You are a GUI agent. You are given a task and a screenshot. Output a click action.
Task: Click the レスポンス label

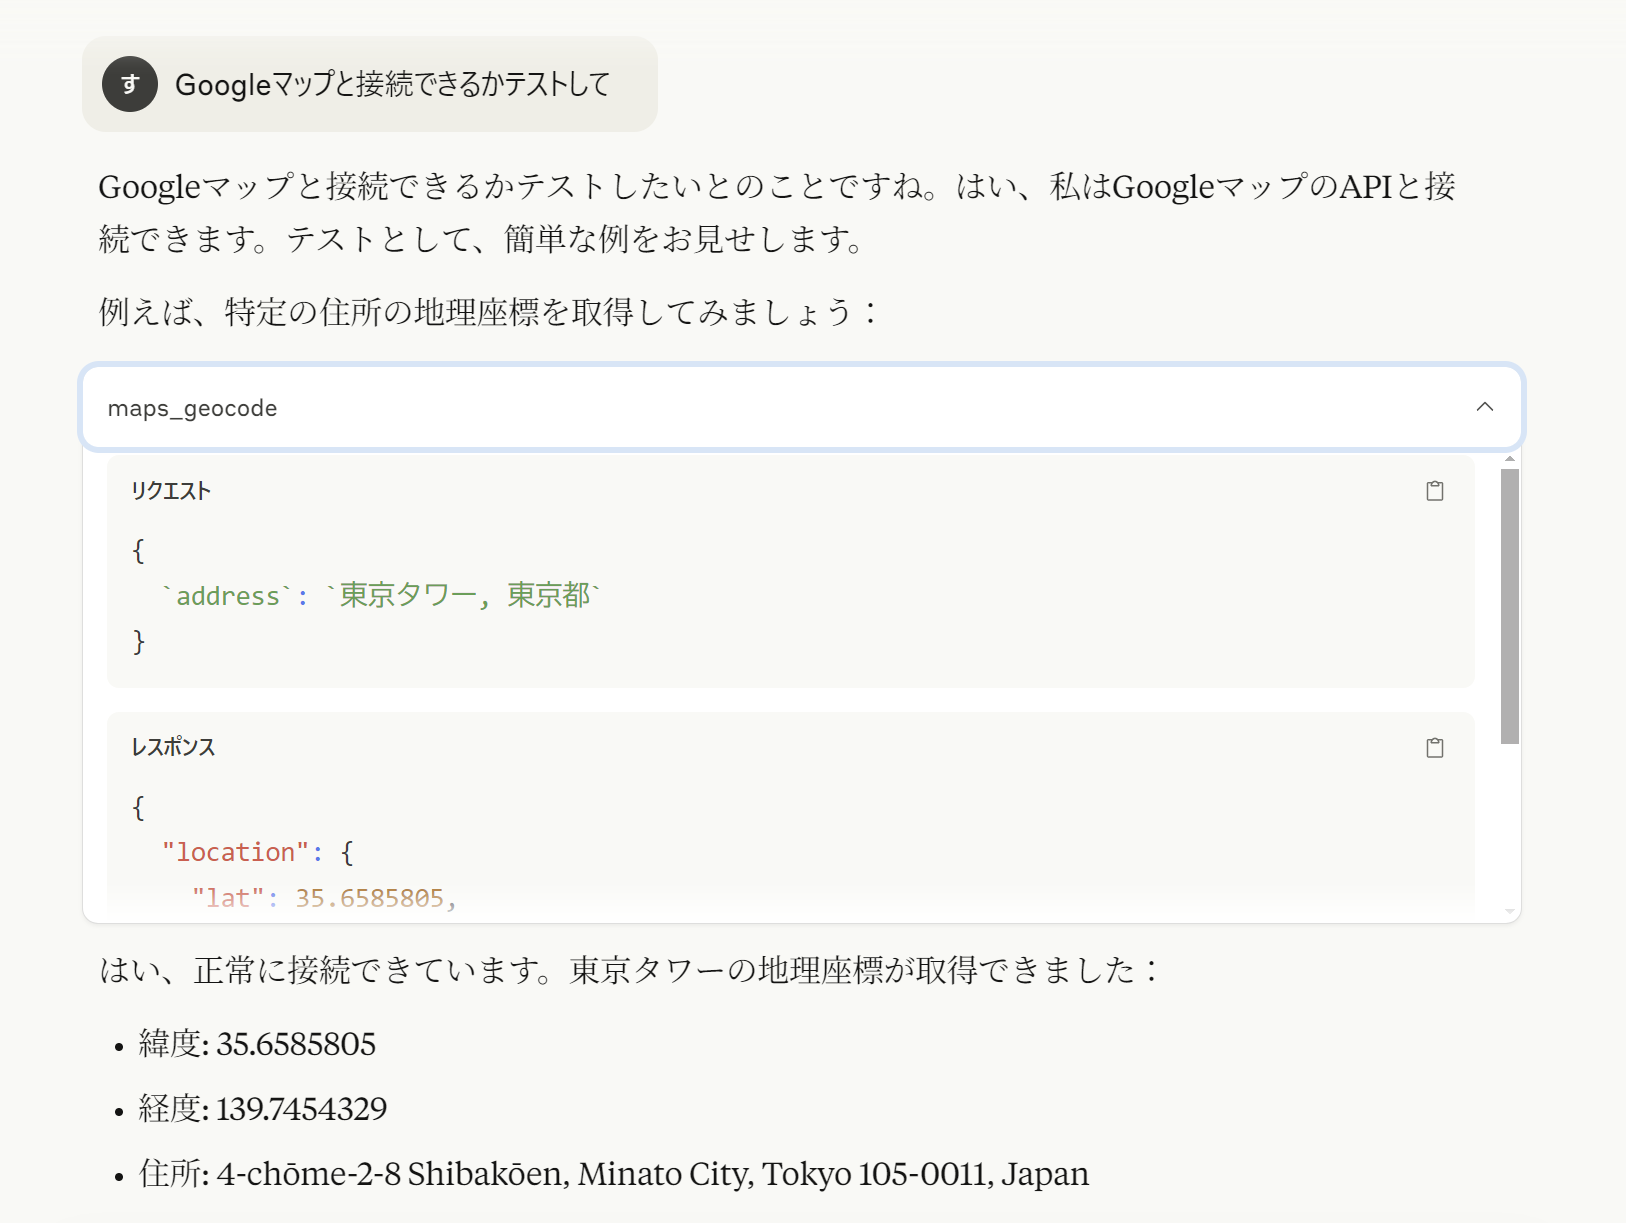173,747
